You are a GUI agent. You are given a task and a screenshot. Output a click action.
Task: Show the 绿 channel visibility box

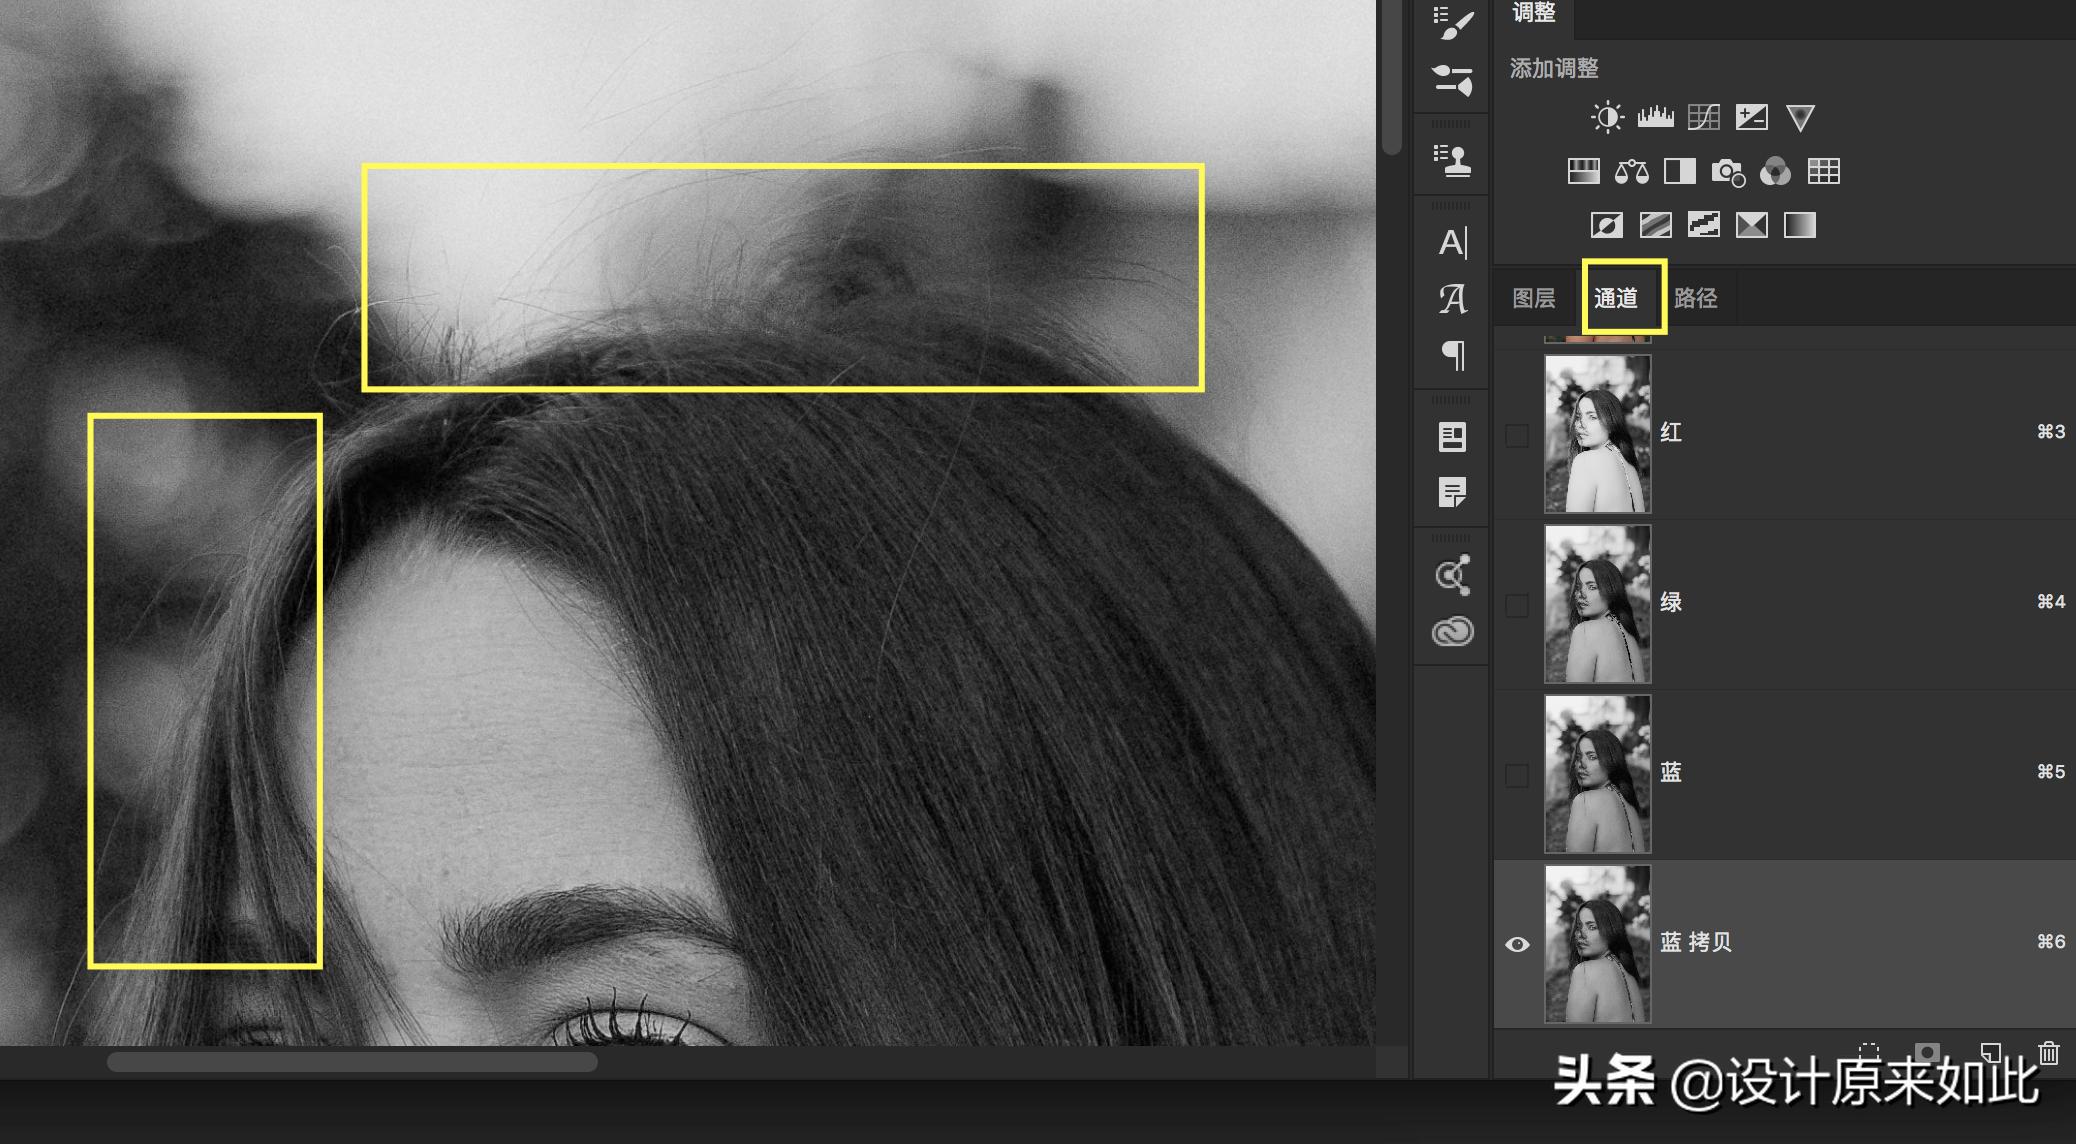(1517, 605)
